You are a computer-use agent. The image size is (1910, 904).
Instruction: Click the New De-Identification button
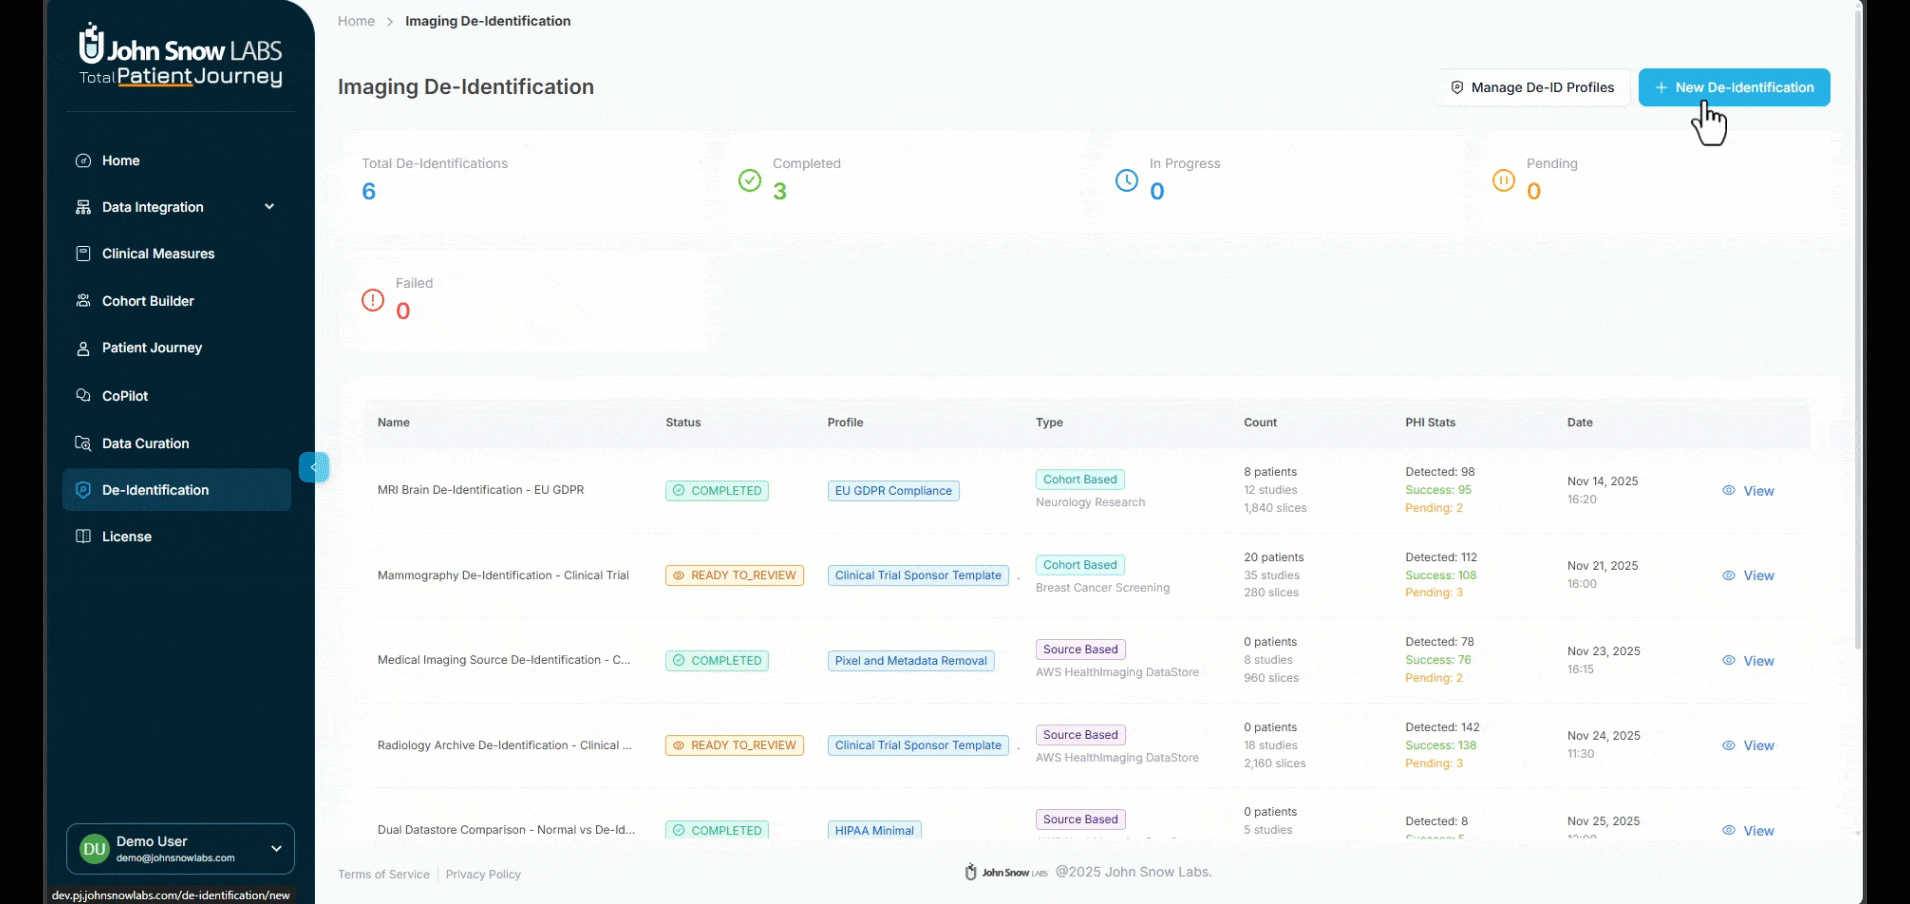click(1734, 88)
